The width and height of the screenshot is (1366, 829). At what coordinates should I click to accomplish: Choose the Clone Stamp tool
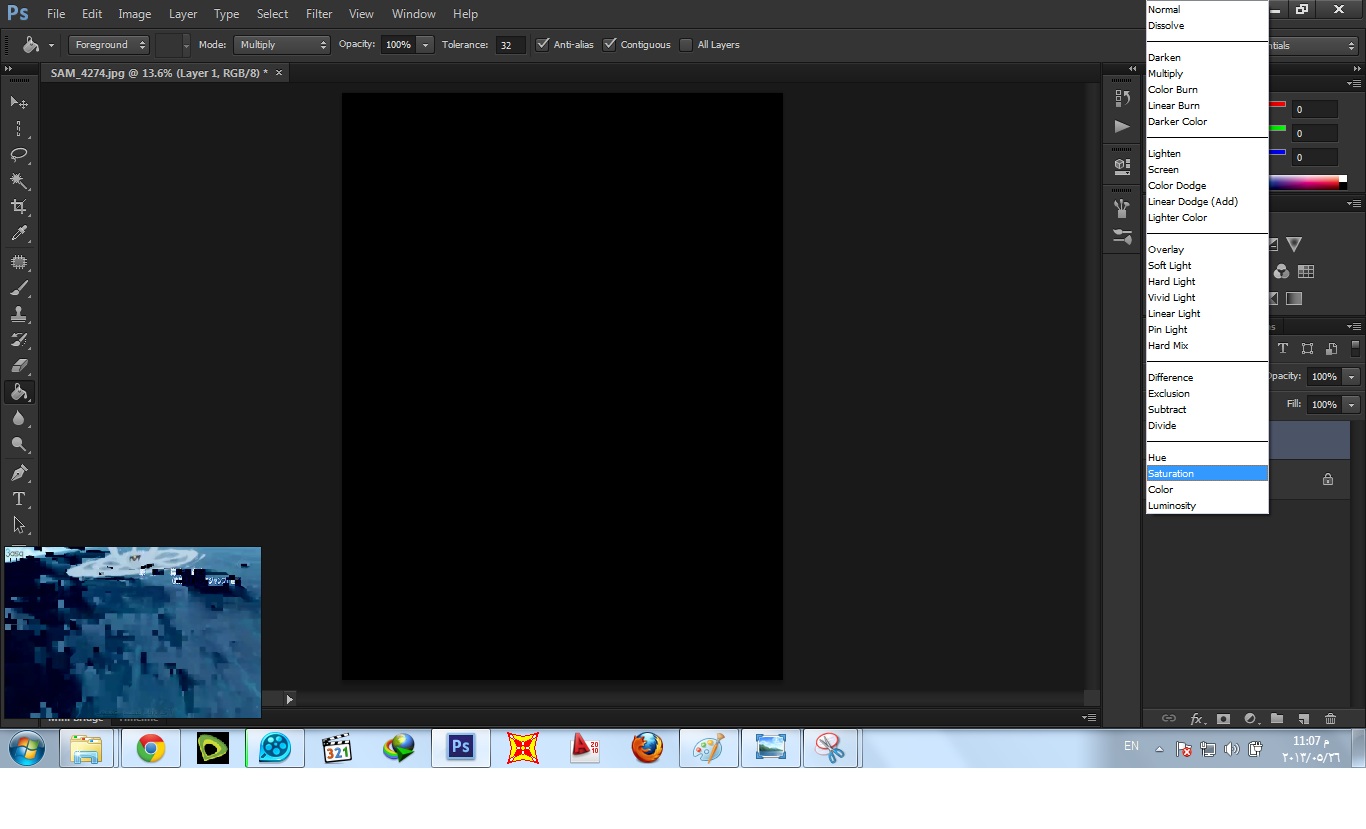point(18,315)
